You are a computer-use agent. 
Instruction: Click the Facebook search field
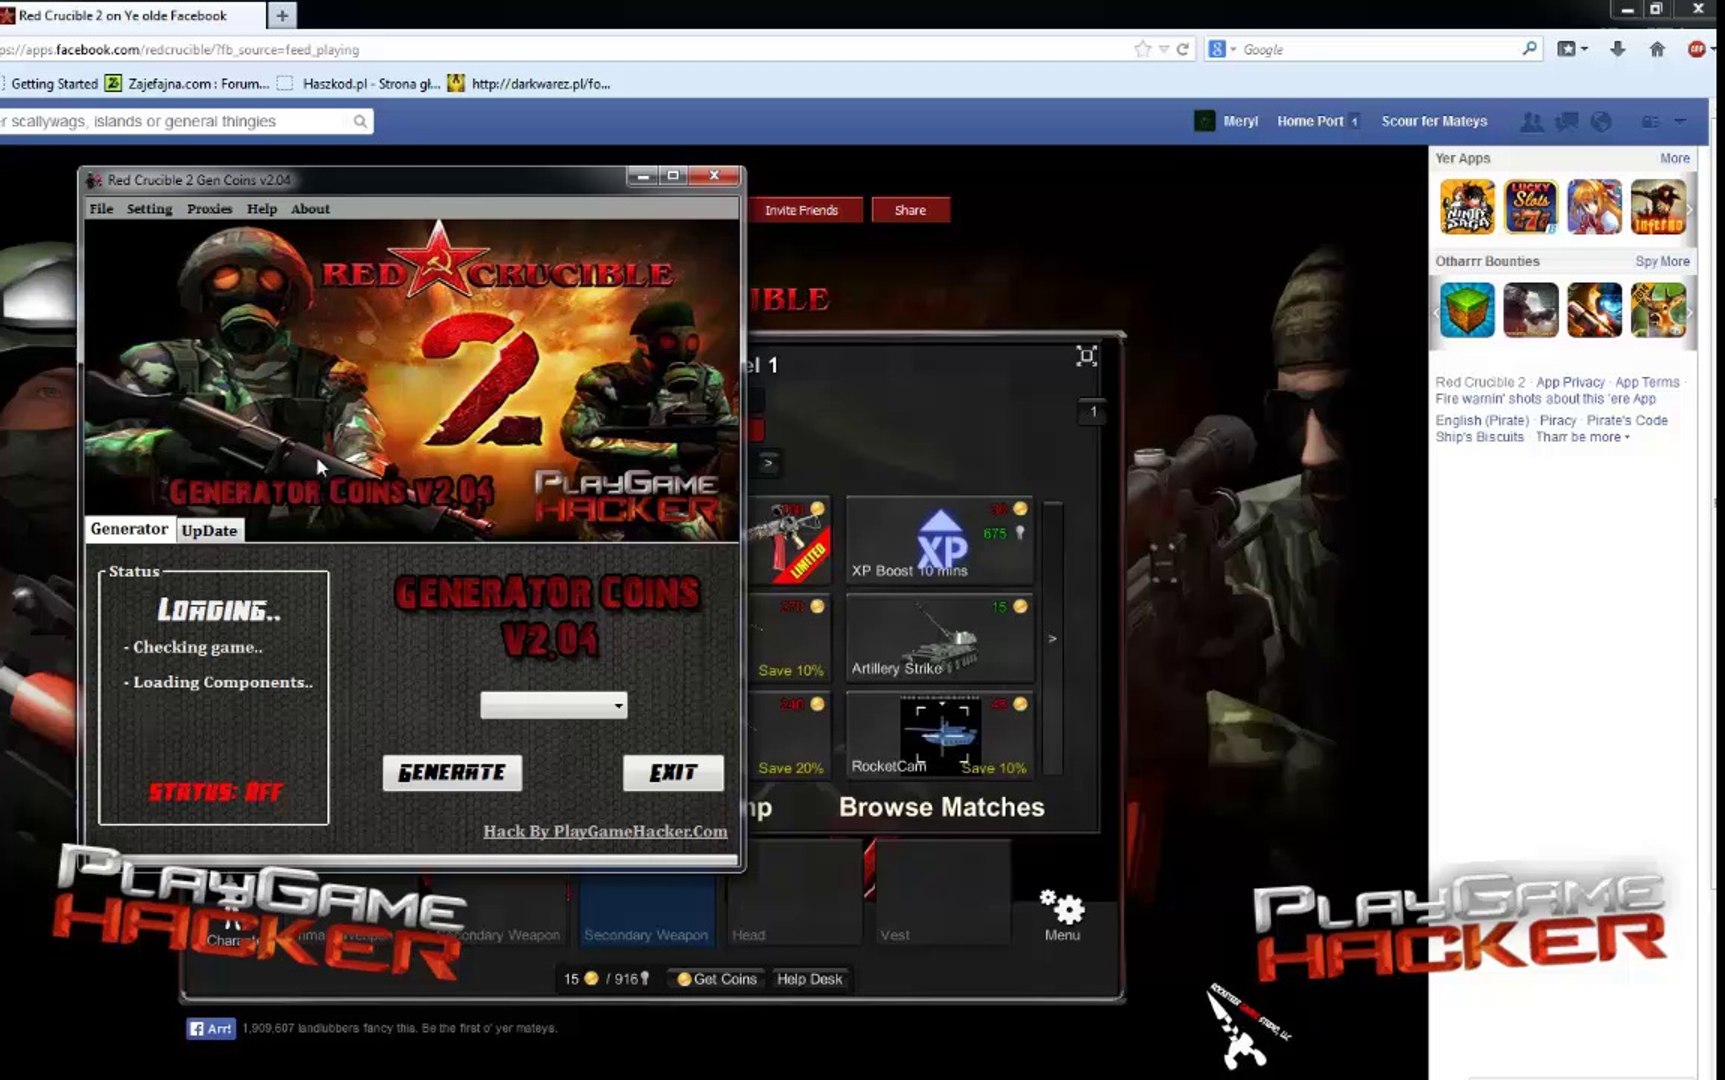click(x=175, y=121)
